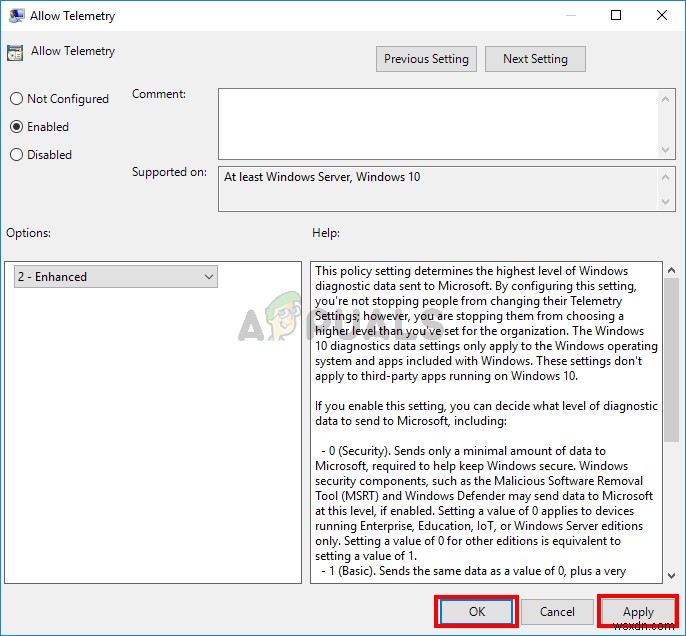Viewport: 686px width, 636px height.
Task: Open the 2 - Enhanced telemetry dropdown
Action: [116, 277]
